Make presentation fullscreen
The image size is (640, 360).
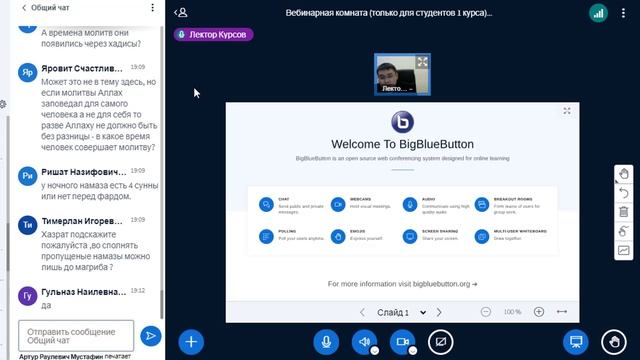(x=567, y=111)
